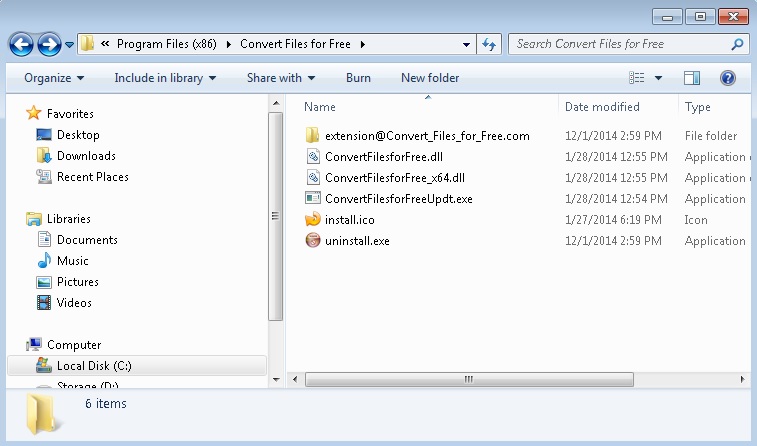Image resolution: width=757 pixels, height=446 pixels.
Task: Click the Program Files (x86) breadcrumb
Action: (167, 44)
